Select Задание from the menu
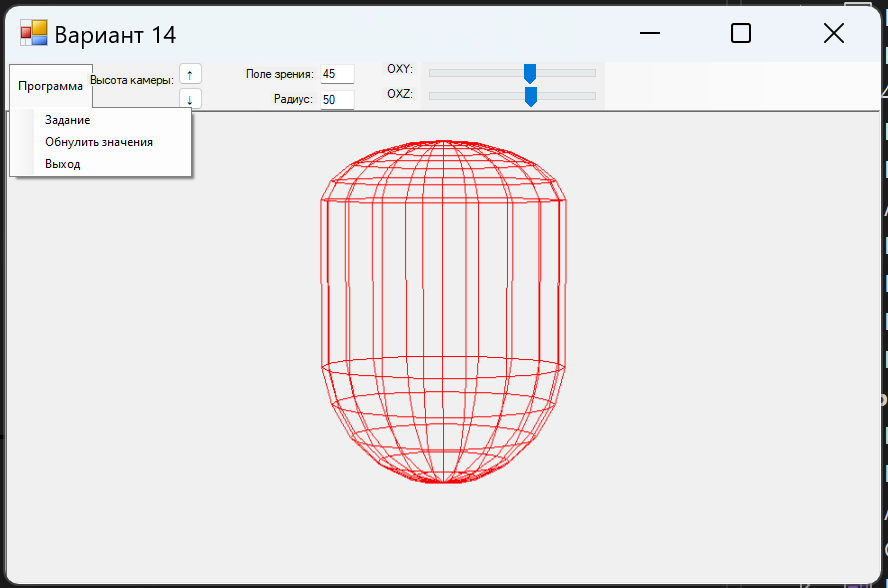Image resolution: width=888 pixels, height=588 pixels. (x=67, y=120)
